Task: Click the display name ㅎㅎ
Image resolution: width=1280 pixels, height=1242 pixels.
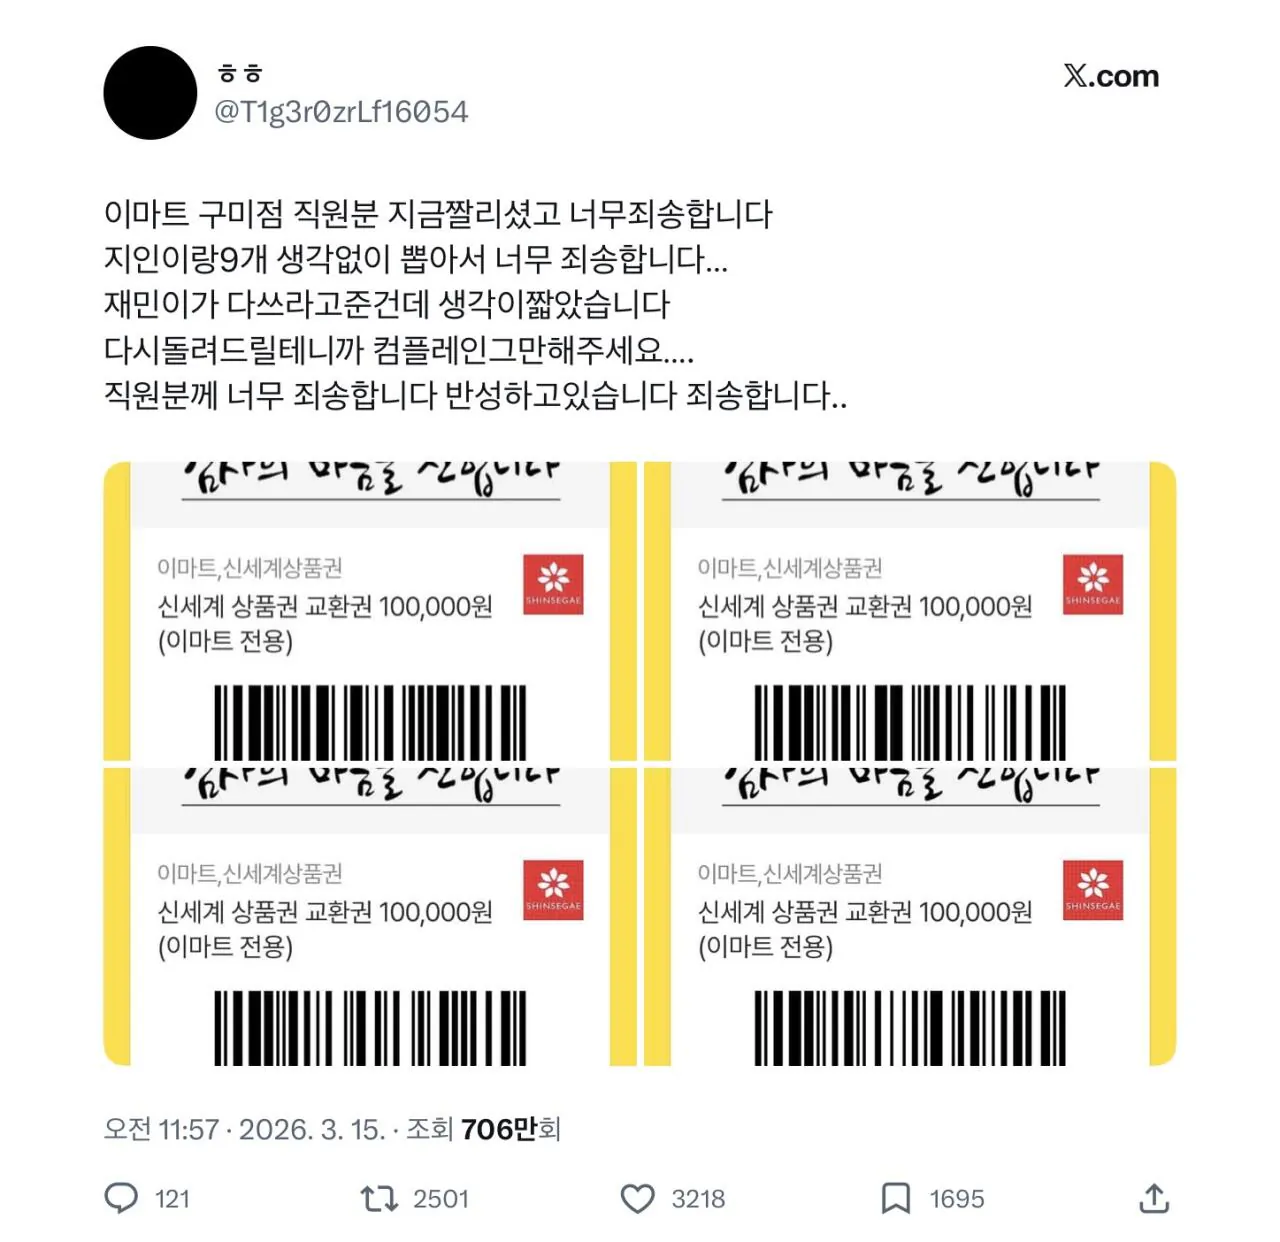Action: pos(240,74)
